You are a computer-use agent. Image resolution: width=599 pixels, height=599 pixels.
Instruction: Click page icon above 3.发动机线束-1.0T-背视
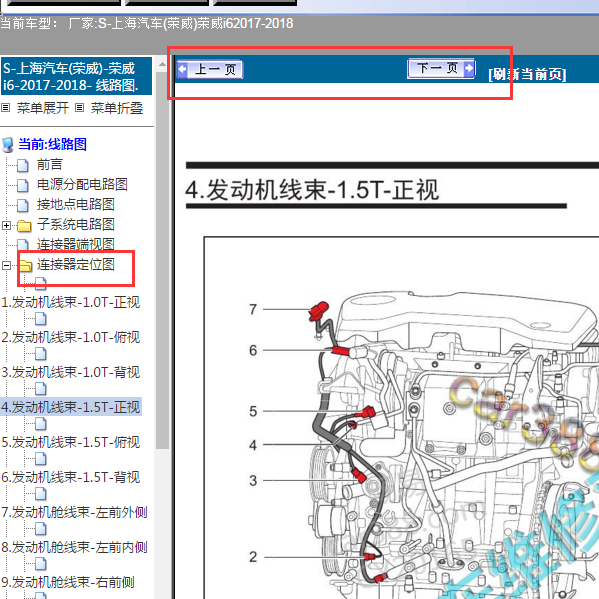click(x=40, y=354)
